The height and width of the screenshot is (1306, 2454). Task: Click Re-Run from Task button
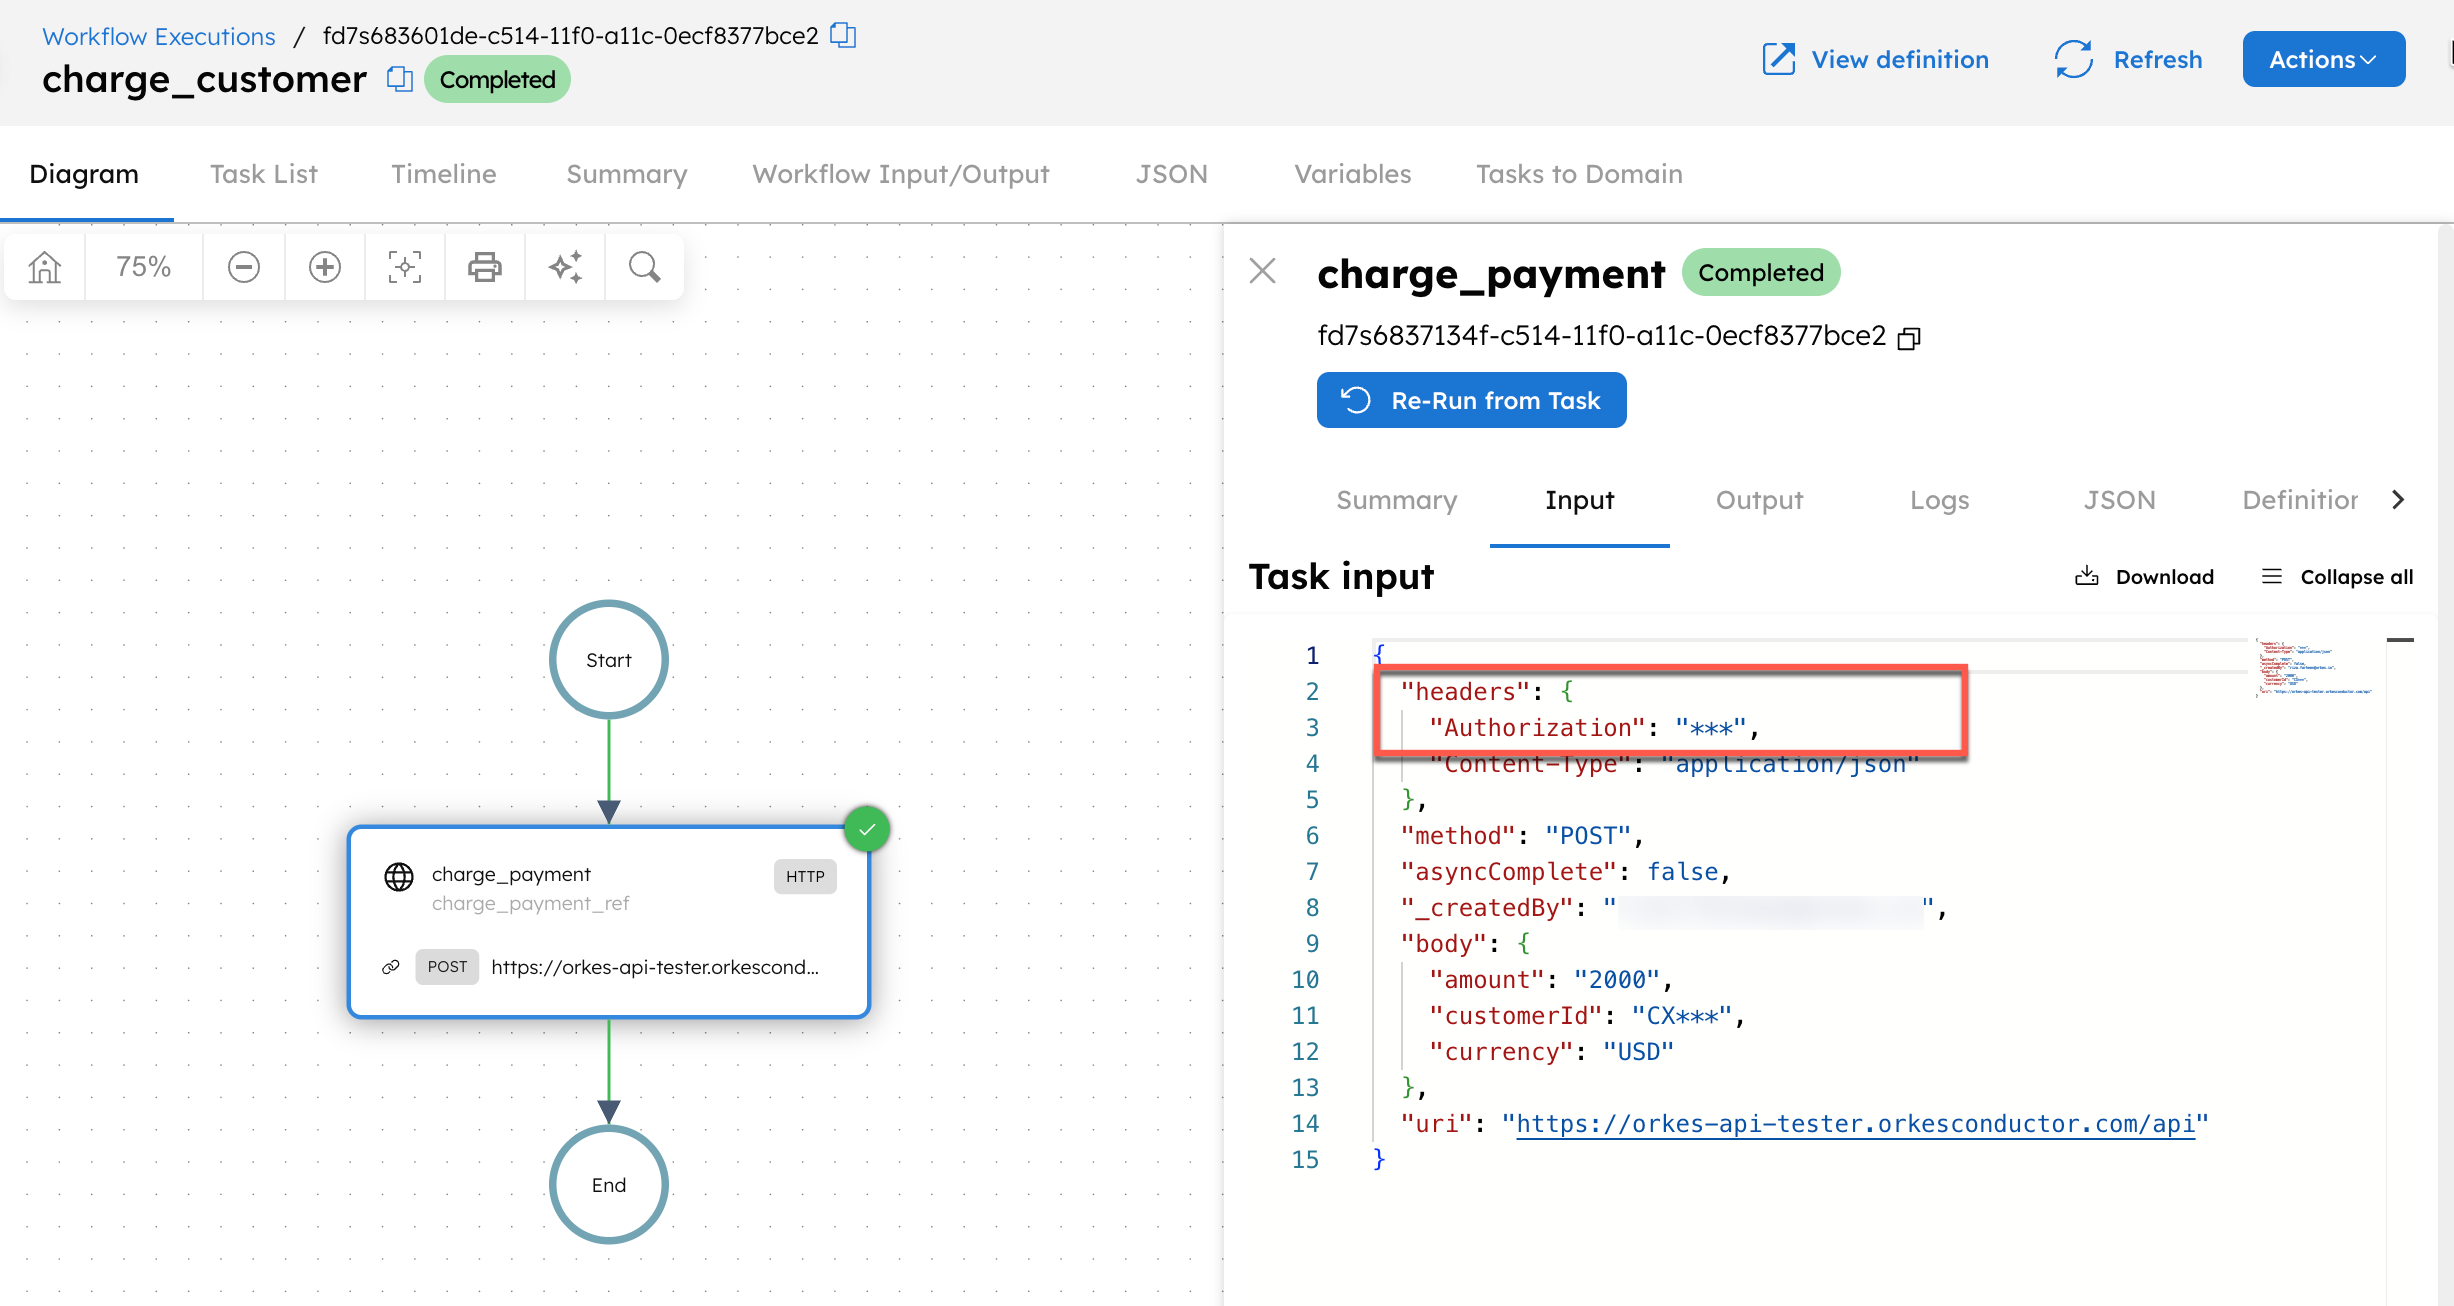tap(1471, 401)
